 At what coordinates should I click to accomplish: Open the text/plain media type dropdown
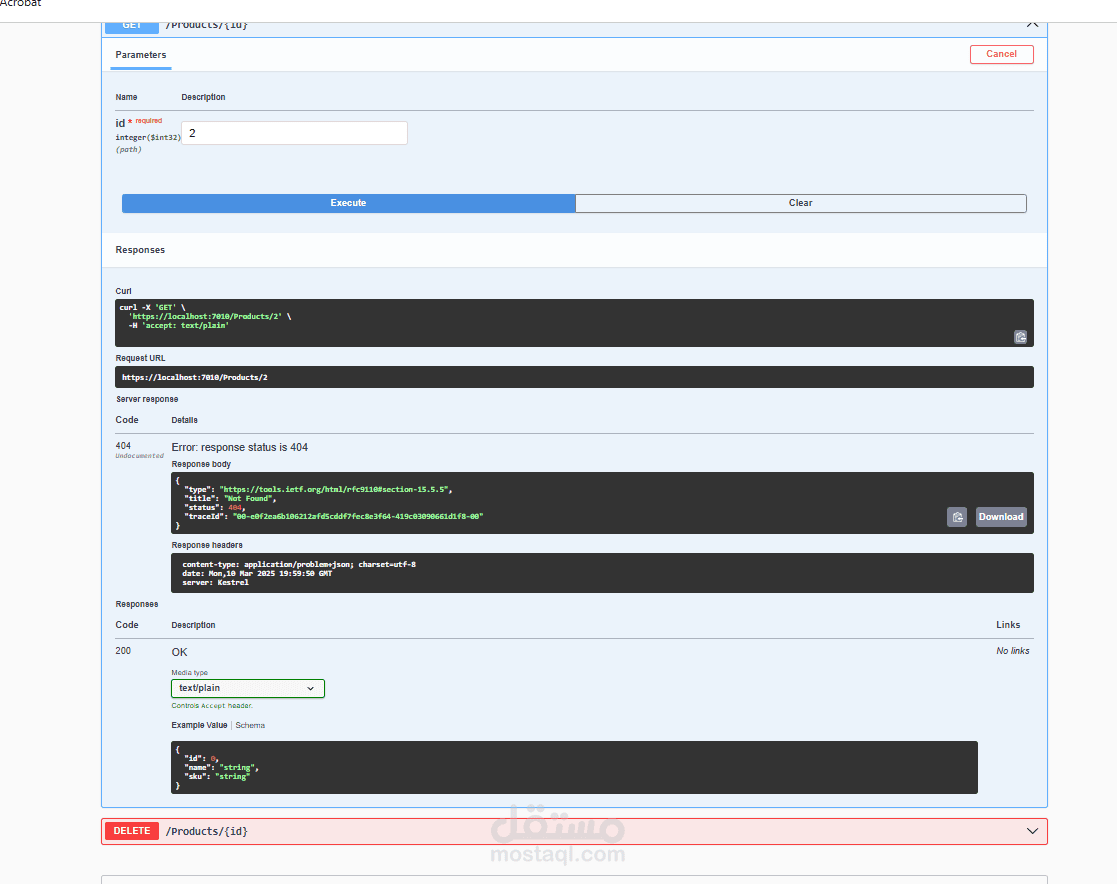[x=248, y=688]
